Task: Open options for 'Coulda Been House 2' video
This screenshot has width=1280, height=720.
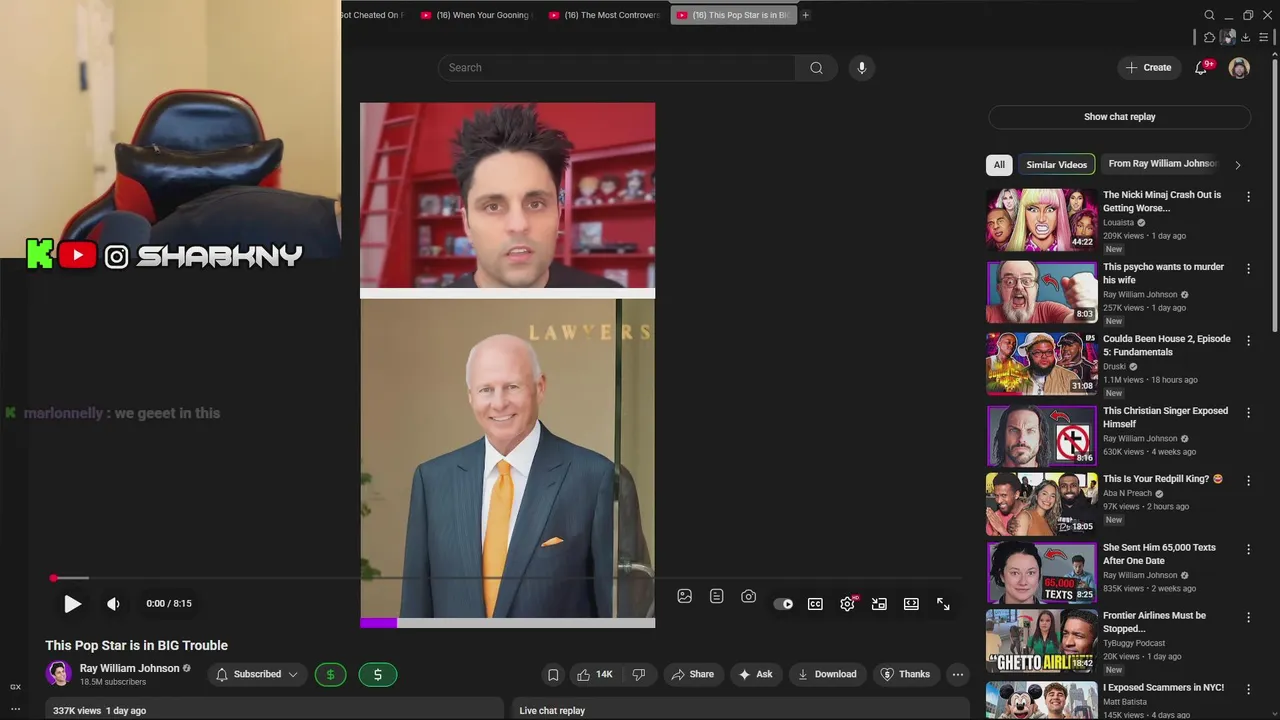Action: (x=1248, y=341)
